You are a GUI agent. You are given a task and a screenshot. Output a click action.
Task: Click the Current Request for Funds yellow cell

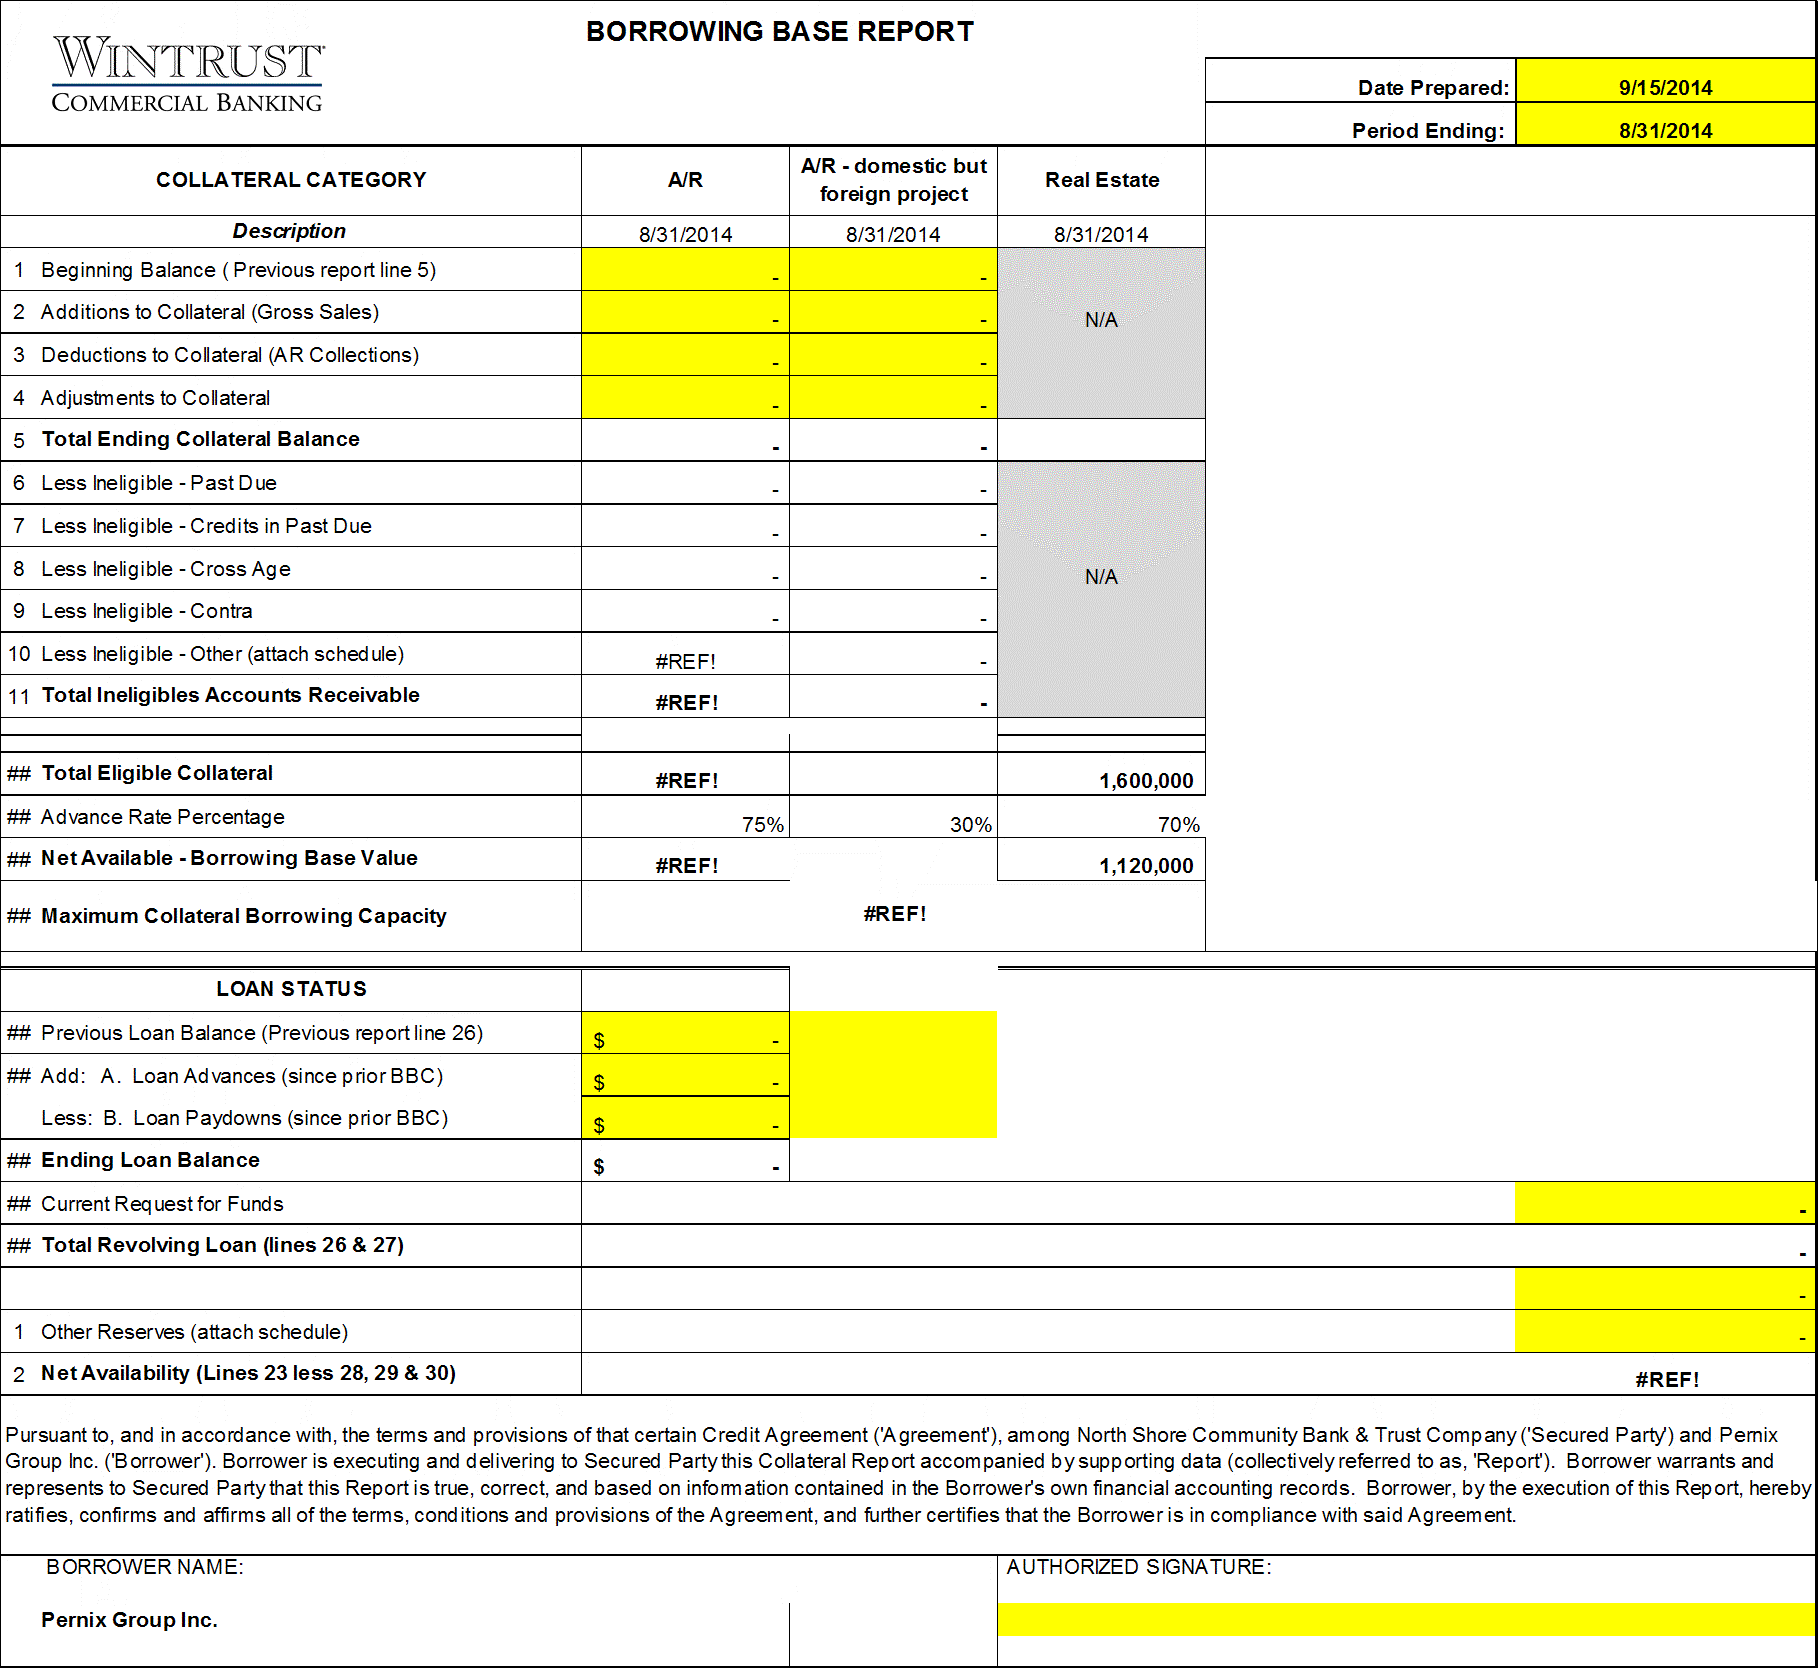(1665, 1203)
